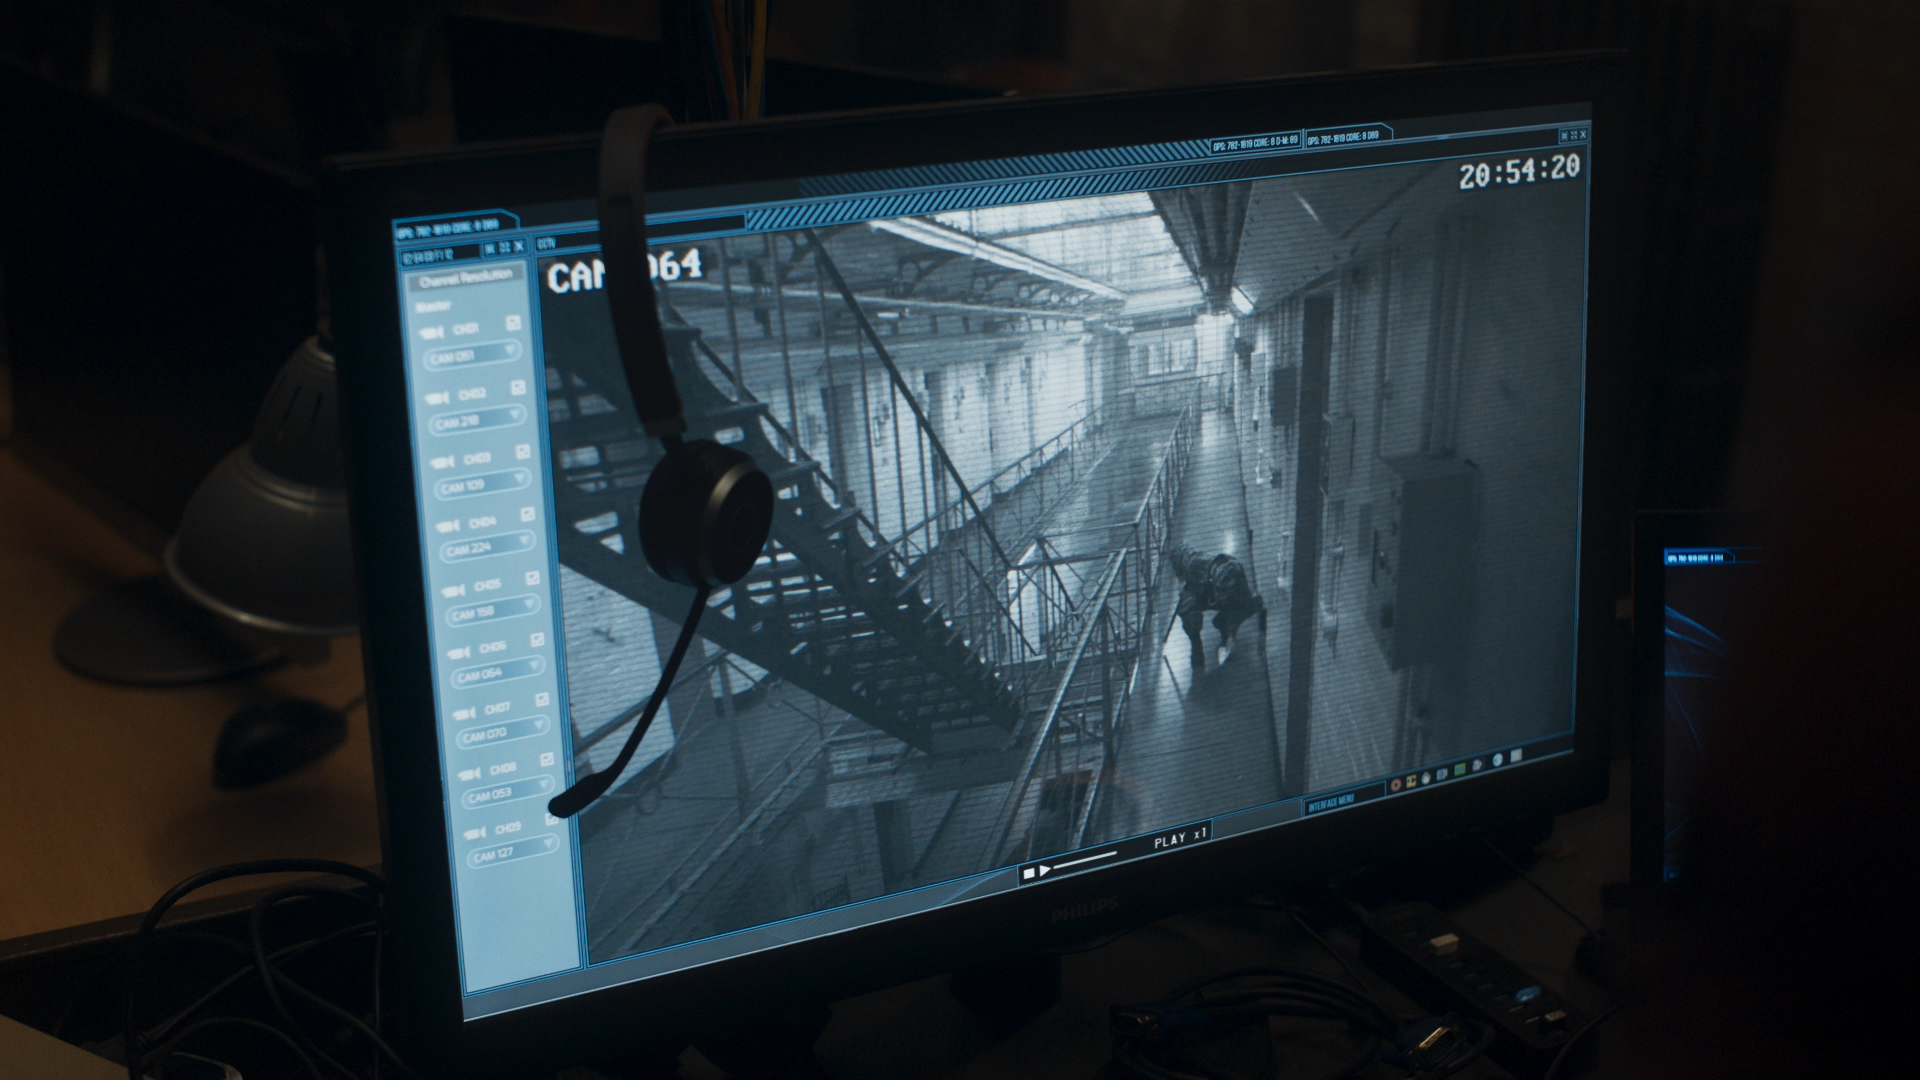Toggle the CH07 channel checkbox
Screen dimensions: 1920x1080
pyautogui.click(x=542, y=700)
